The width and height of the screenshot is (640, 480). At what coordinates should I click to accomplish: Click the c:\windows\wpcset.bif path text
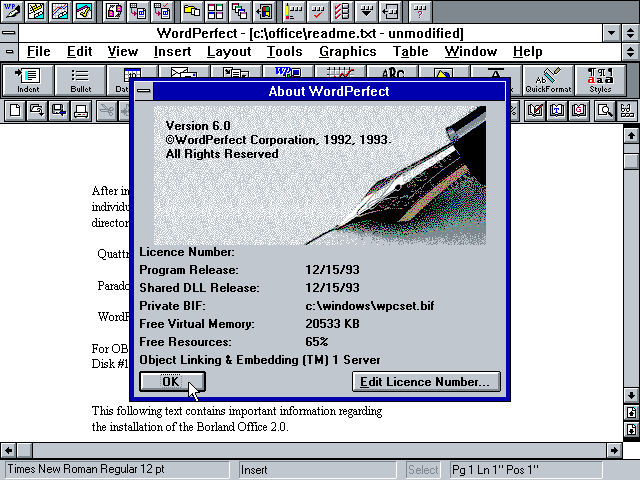[370, 306]
